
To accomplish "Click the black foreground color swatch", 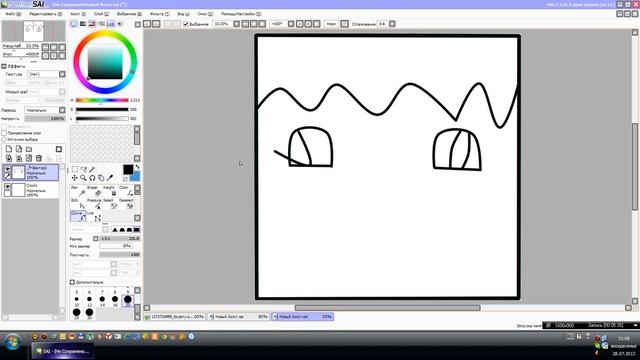I will click(x=128, y=169).
